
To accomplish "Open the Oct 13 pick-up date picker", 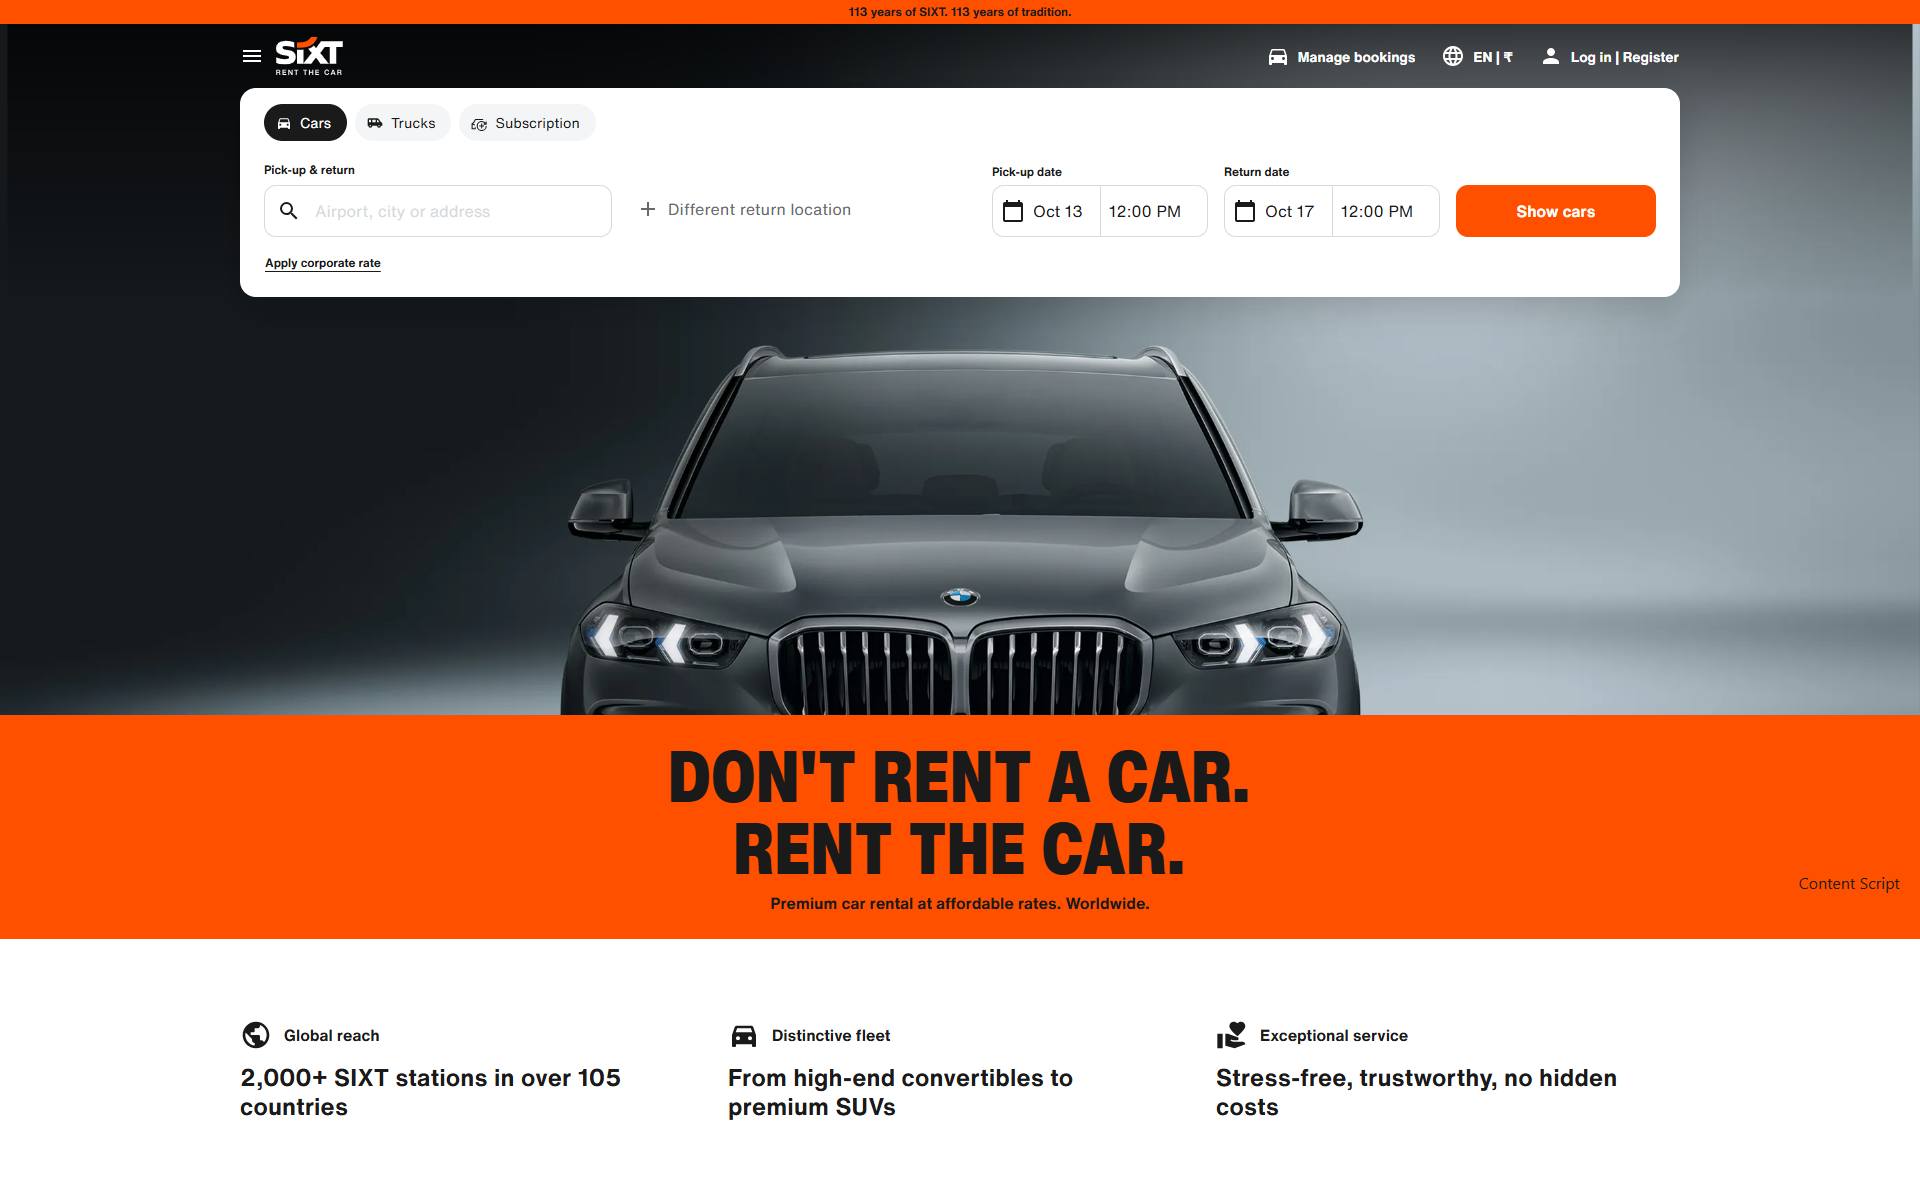I will coord(1046,211).
